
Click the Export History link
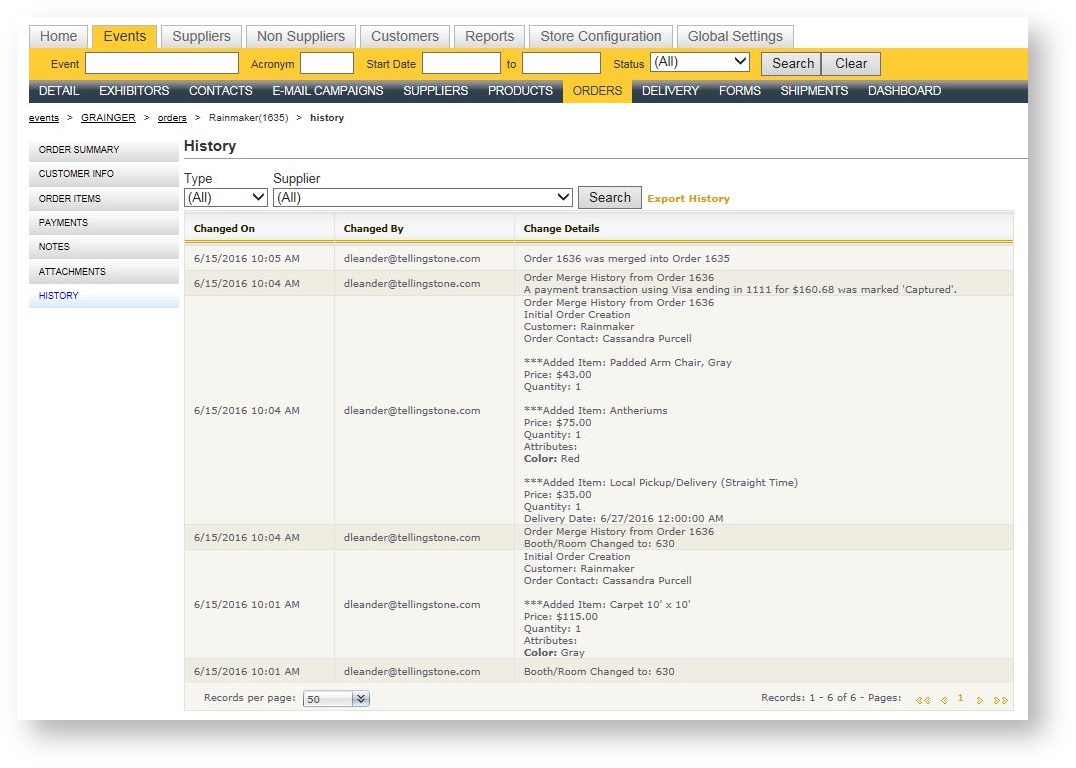point(688,199)
